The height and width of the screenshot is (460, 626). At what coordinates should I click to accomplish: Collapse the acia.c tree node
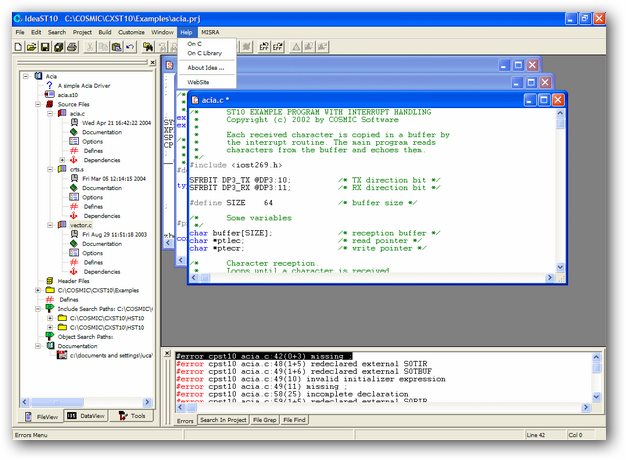pyautogui.click(x=50, y=113)
